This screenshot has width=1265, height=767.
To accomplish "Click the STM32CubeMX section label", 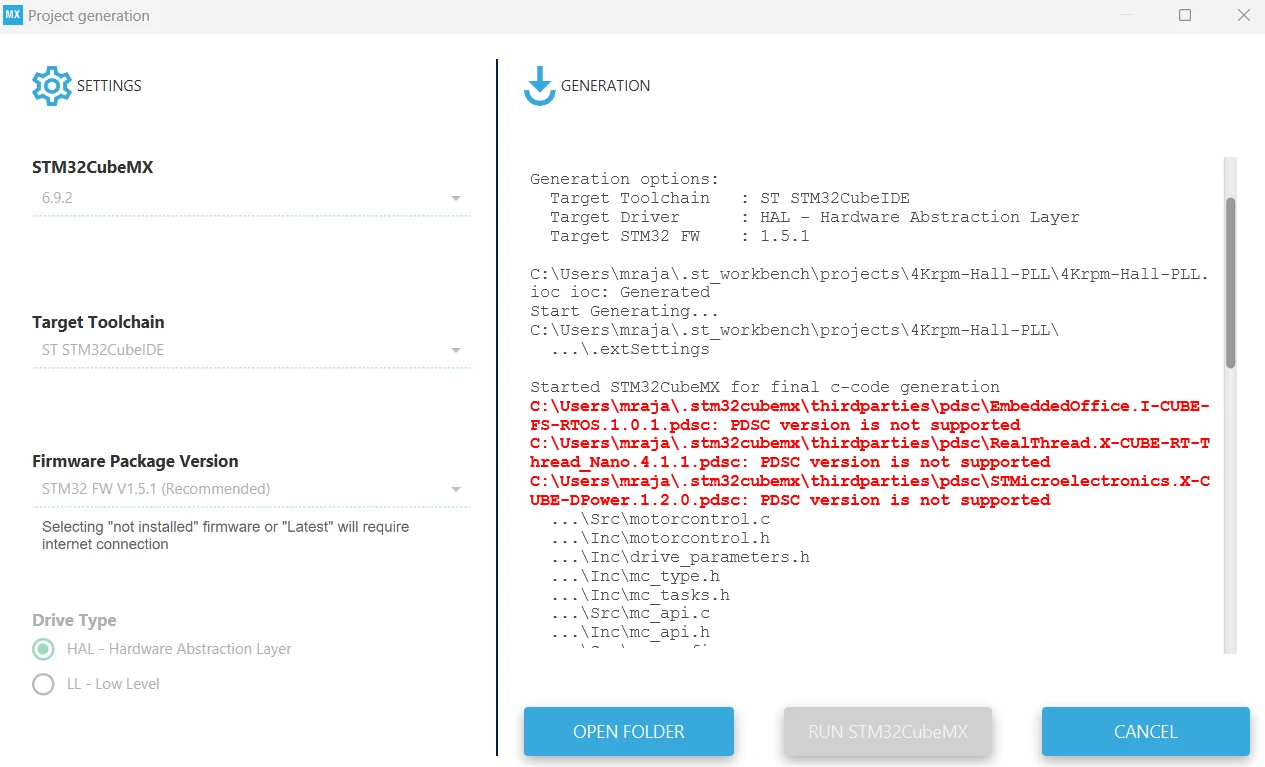I will pyautogui.click(x=93, y=167).
